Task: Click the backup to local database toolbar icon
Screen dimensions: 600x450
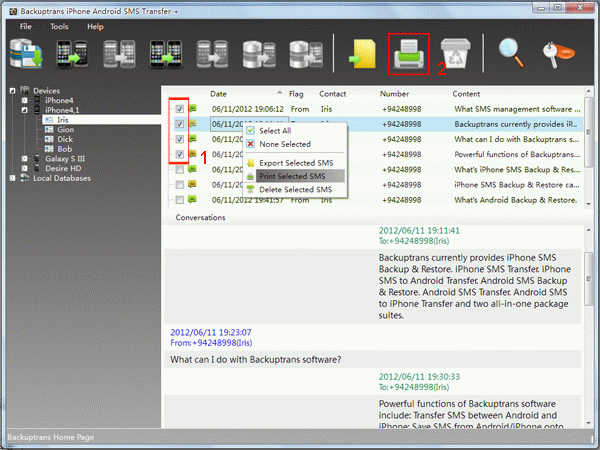Action: pyautogui.click(x=26, y=54)
